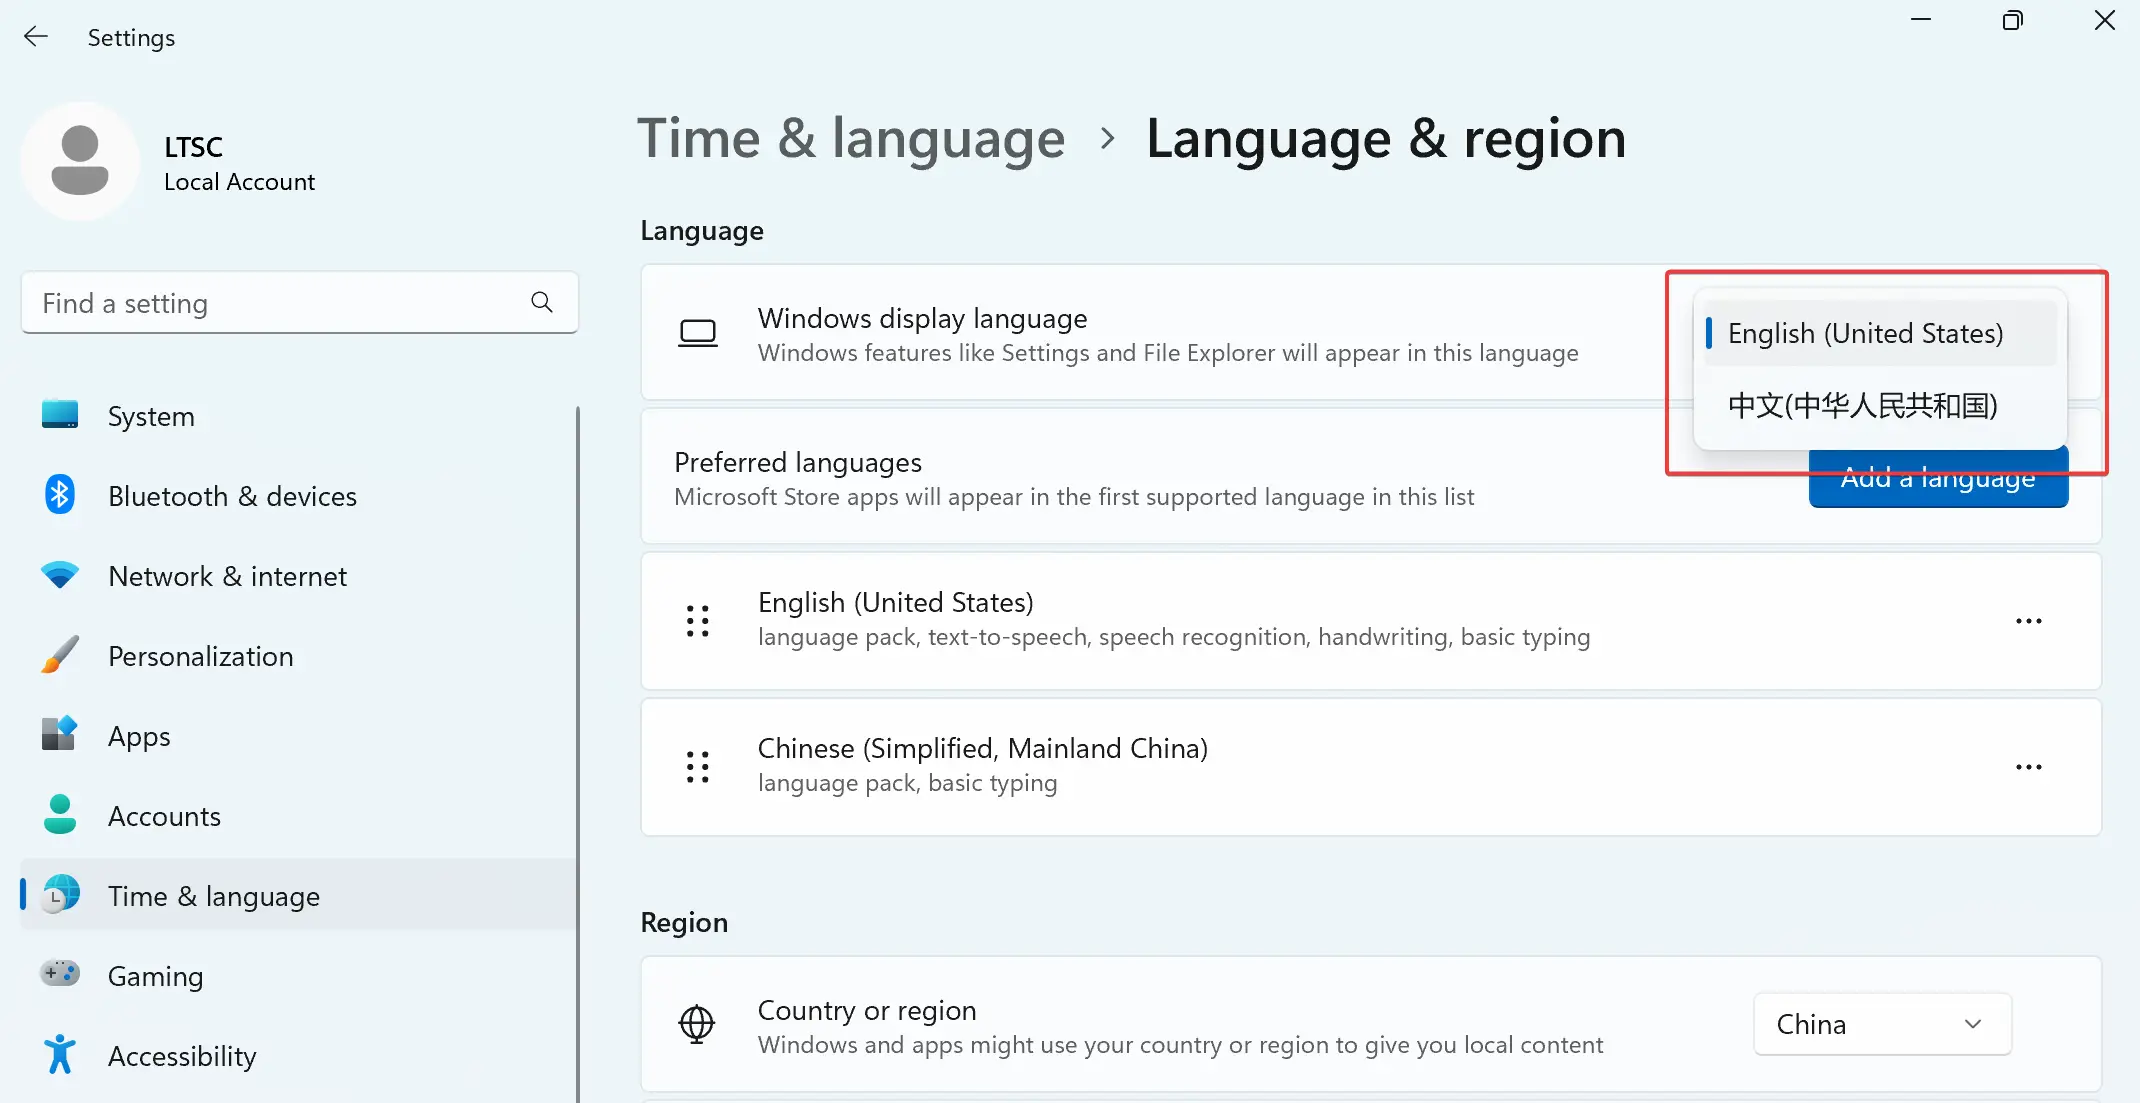
Task: Select the Personalization brush icon
Action: (x=60, y=655)
